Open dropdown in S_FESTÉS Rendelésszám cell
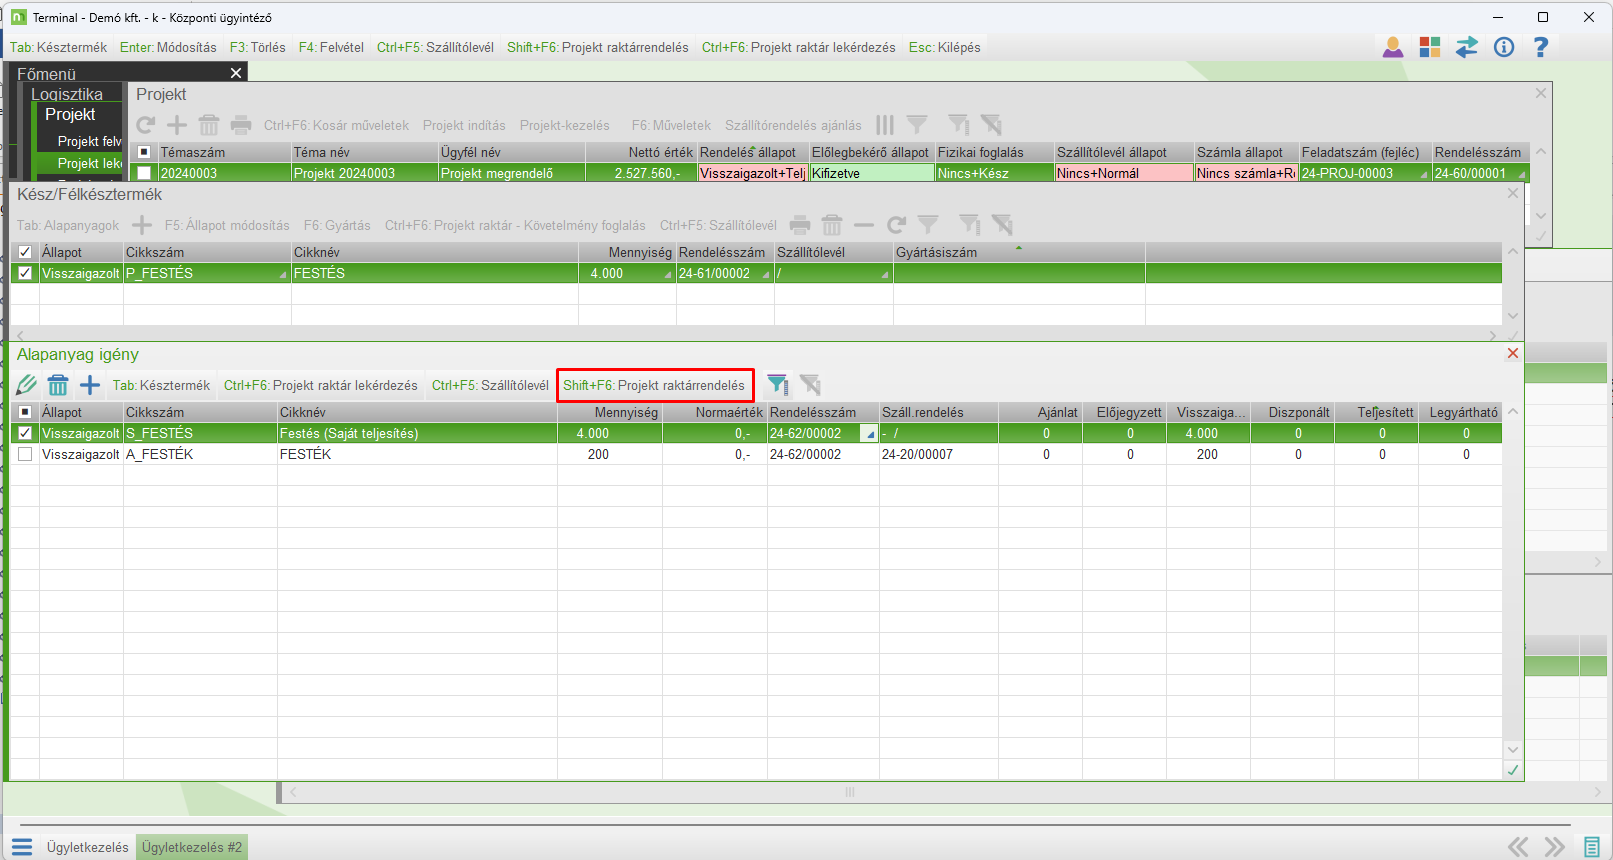Viewport: 1613px width, 860px height. (x=870, y=434)
